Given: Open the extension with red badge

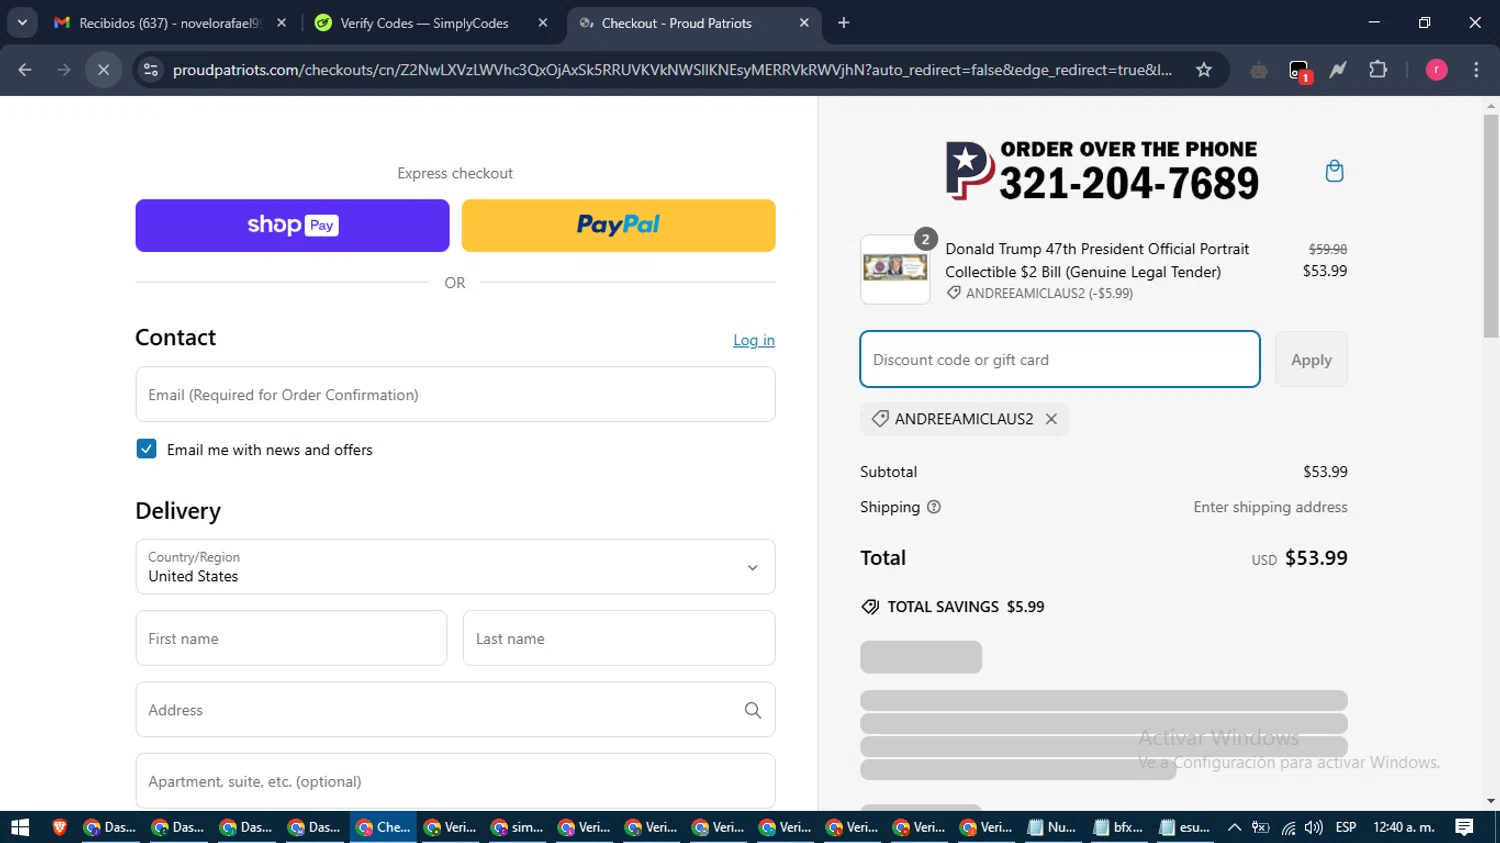Looking at the screenshot, I should [1299, 70].
